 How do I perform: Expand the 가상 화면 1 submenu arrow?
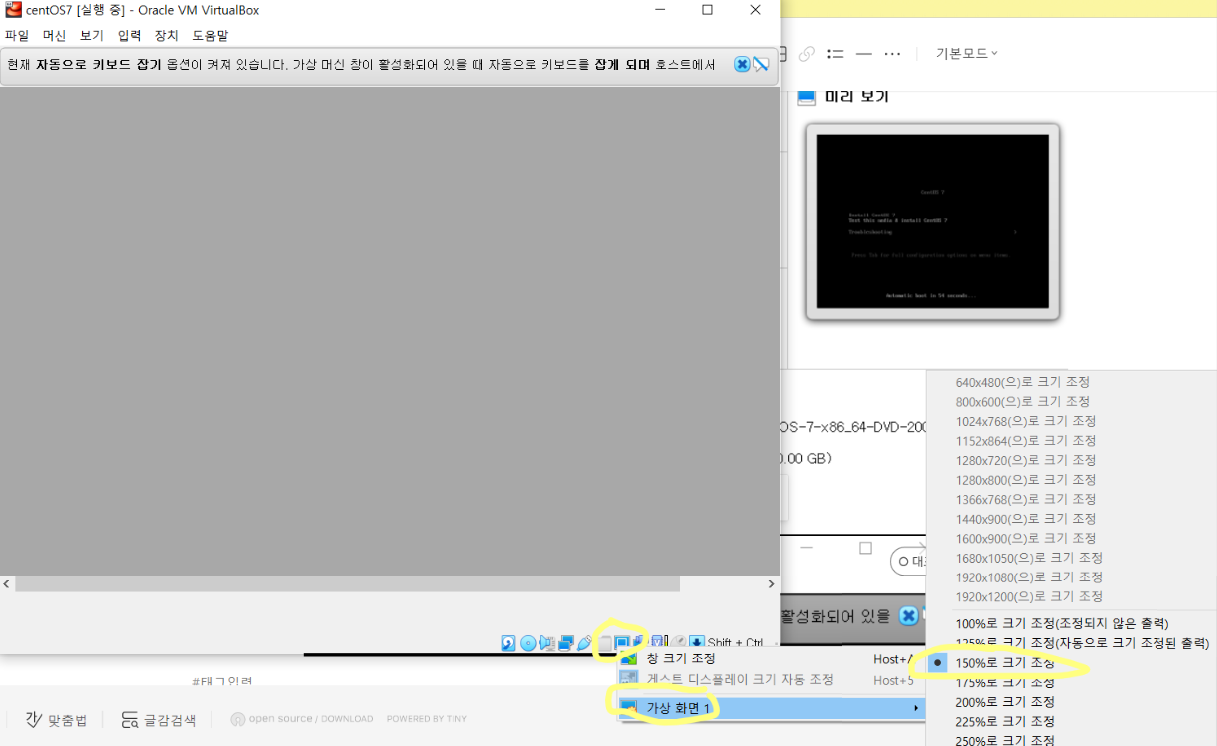click(915, 708)
